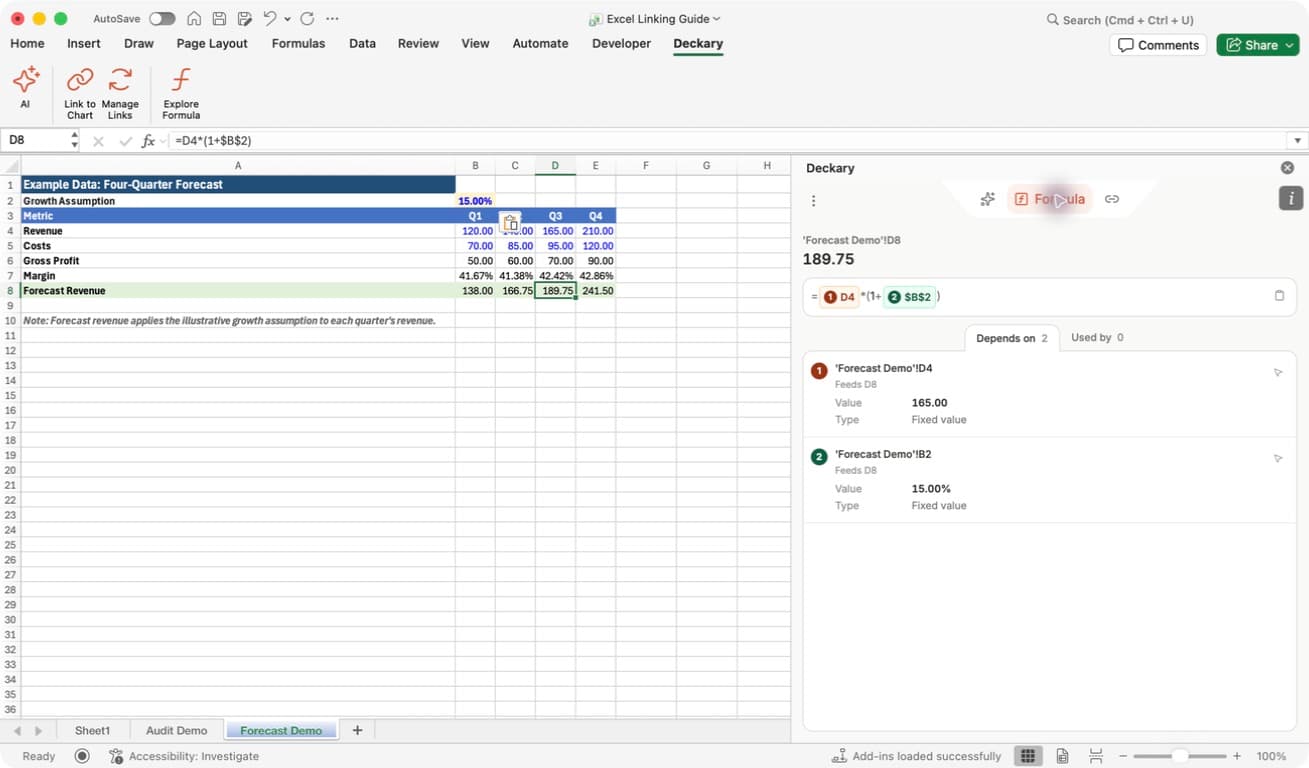Click the macro record icon in status bar

(x=82, y=756)
